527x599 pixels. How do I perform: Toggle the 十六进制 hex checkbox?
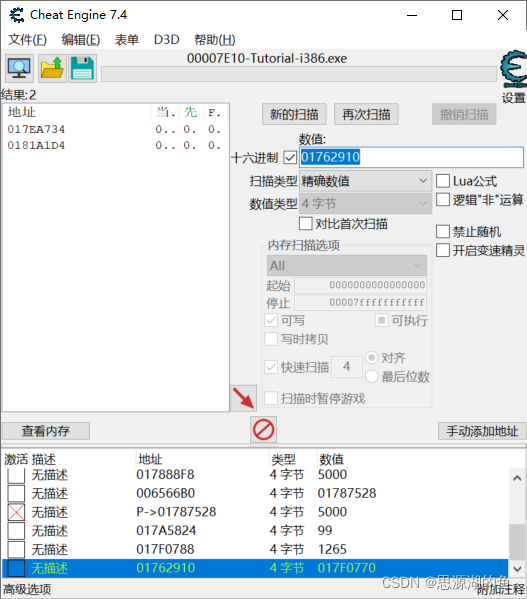290,157
